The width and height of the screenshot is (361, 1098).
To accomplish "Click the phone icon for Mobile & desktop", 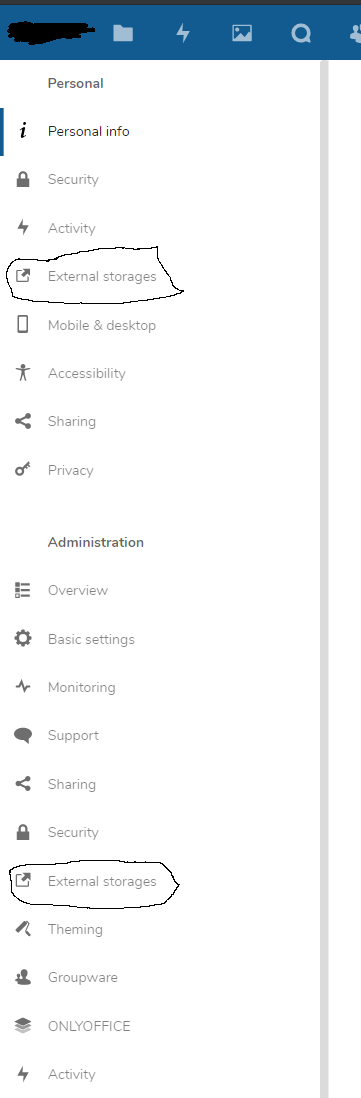I will [x=23, y=324].
